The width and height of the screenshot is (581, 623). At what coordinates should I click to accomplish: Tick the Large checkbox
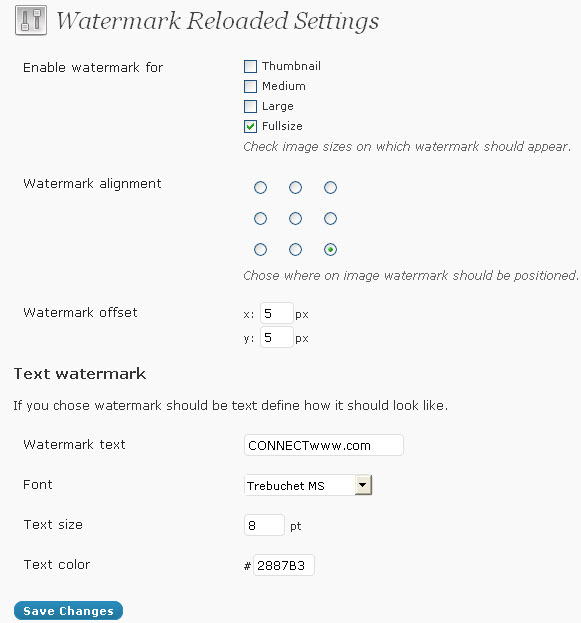250,106
